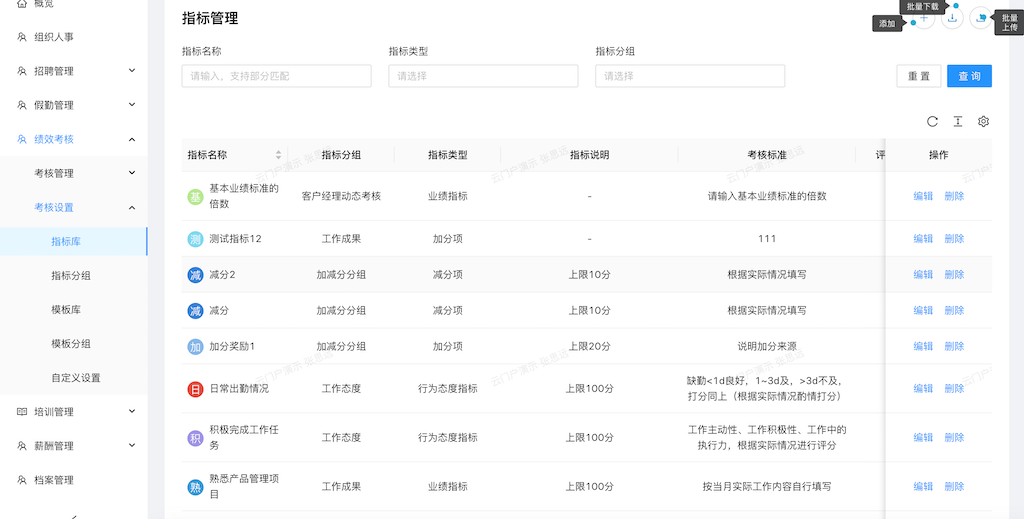The height and width of the screenshot is (519, 1024).
Task: Open 档案管理 via its sidebar icon
Action: [22, 480]
